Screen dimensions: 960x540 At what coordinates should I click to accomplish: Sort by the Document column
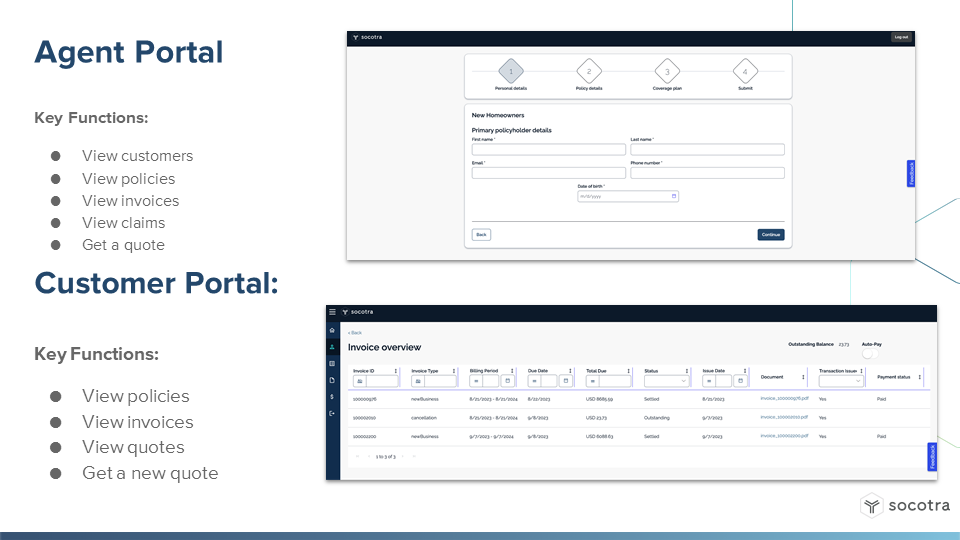tap(803, 377)
